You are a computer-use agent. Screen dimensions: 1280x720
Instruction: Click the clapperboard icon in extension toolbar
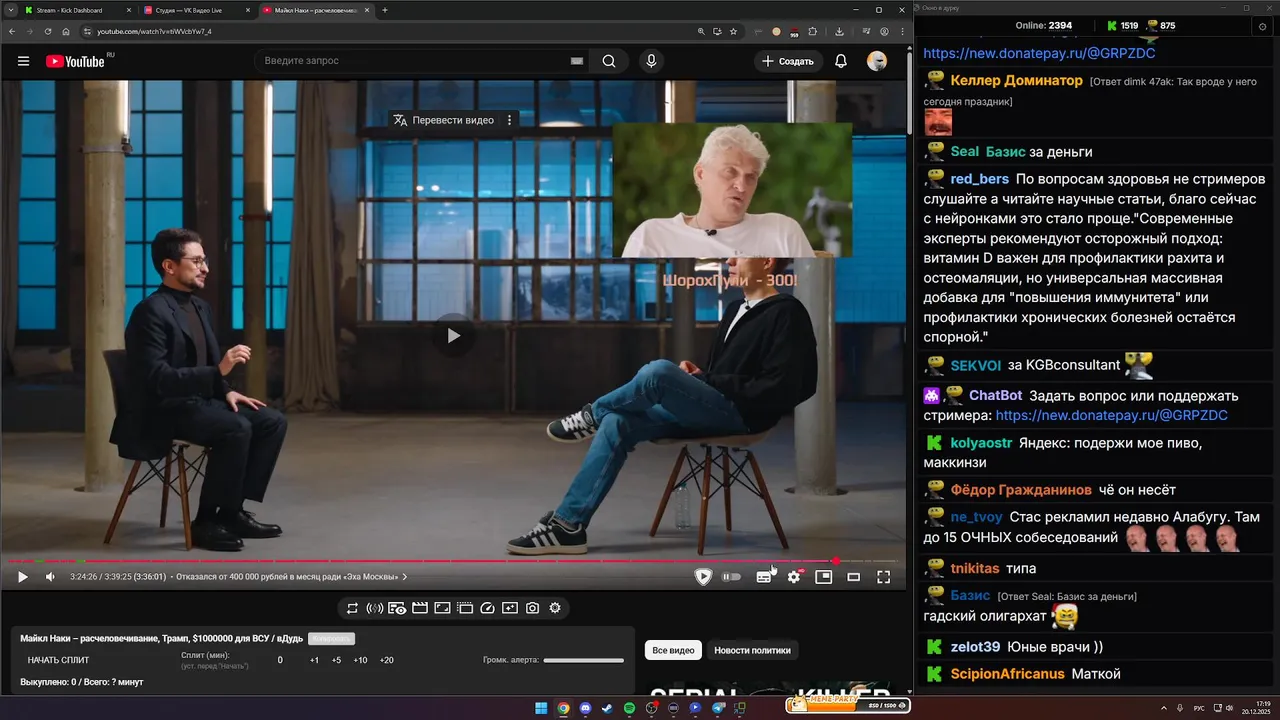pos(420,608)
